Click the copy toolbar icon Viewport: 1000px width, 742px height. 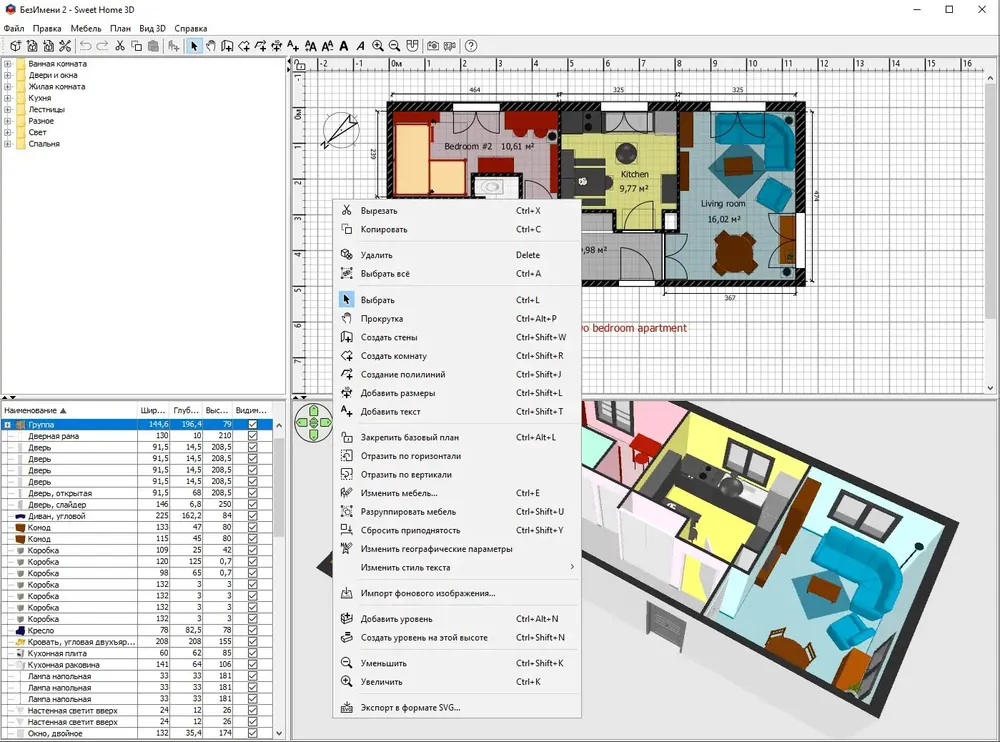tap(136, 46)
